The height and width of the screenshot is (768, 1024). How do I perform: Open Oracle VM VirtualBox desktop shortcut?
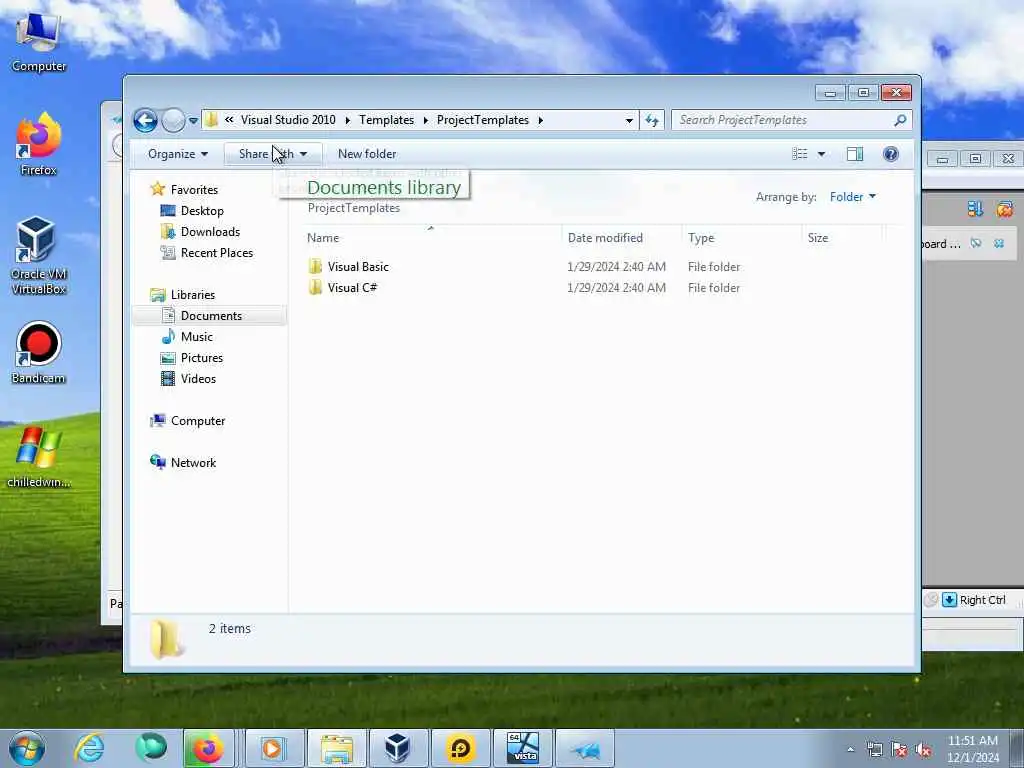tap(38, 256)
